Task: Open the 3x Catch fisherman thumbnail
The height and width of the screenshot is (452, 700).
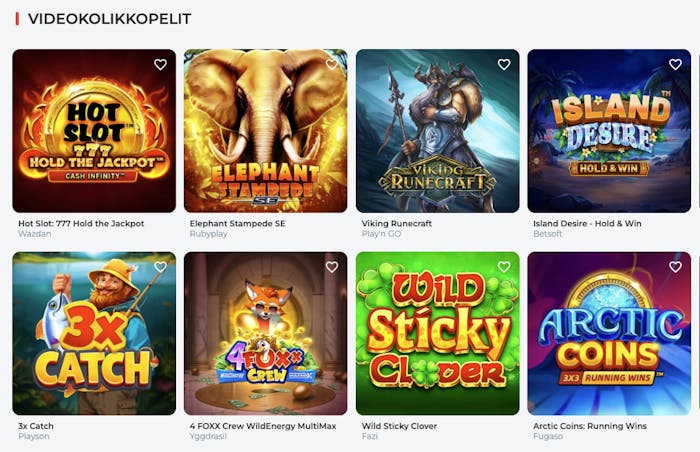Action: (94, 333)
